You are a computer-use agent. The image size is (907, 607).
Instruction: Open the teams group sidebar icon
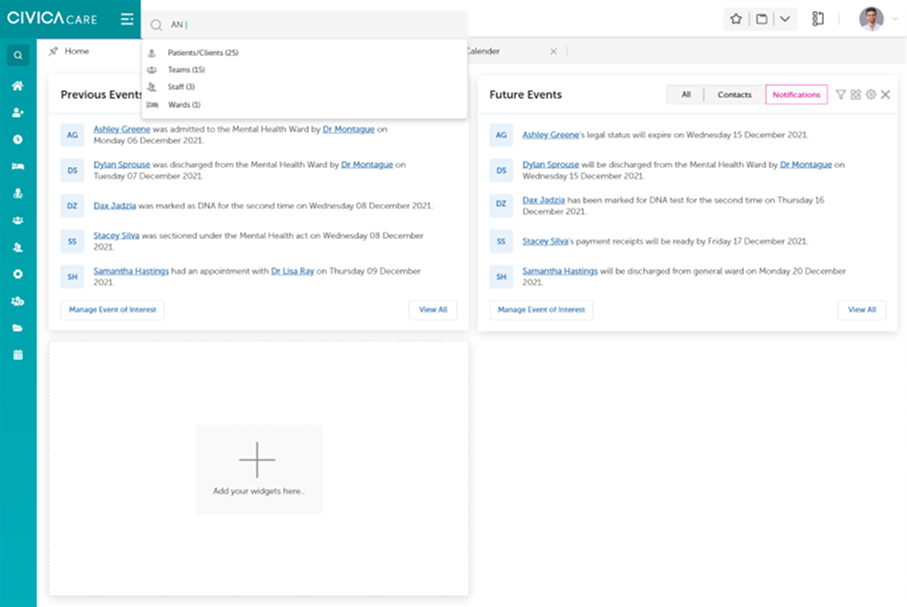(x=18, y=220)
